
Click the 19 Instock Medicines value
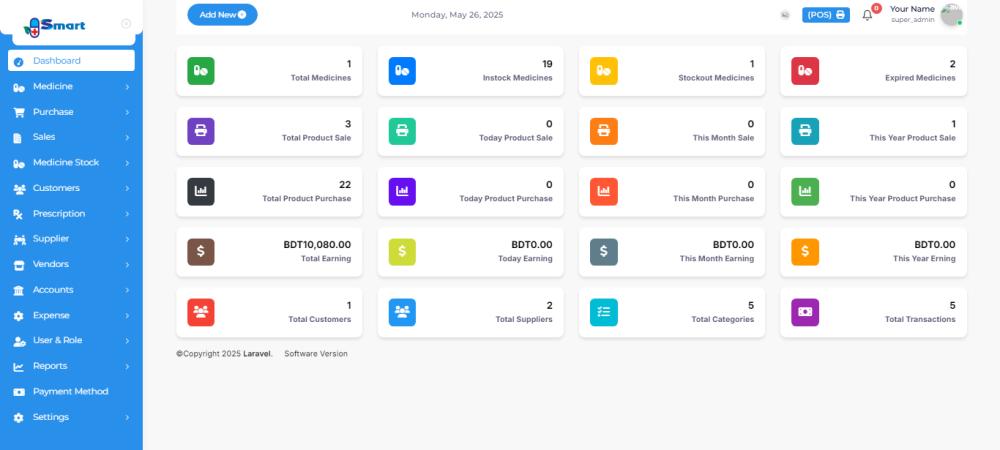pyautogui.click(x=547, y=64)
